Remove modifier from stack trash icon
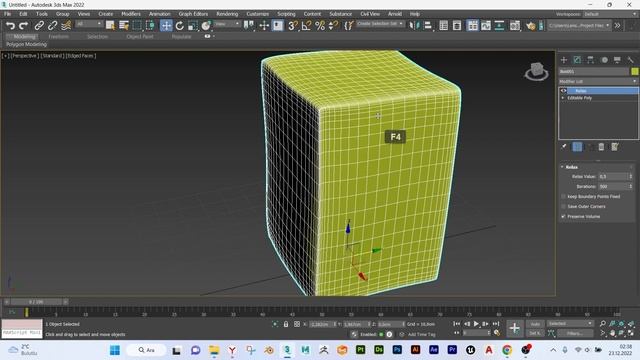 pyautogui.click(x=601, y=147)
